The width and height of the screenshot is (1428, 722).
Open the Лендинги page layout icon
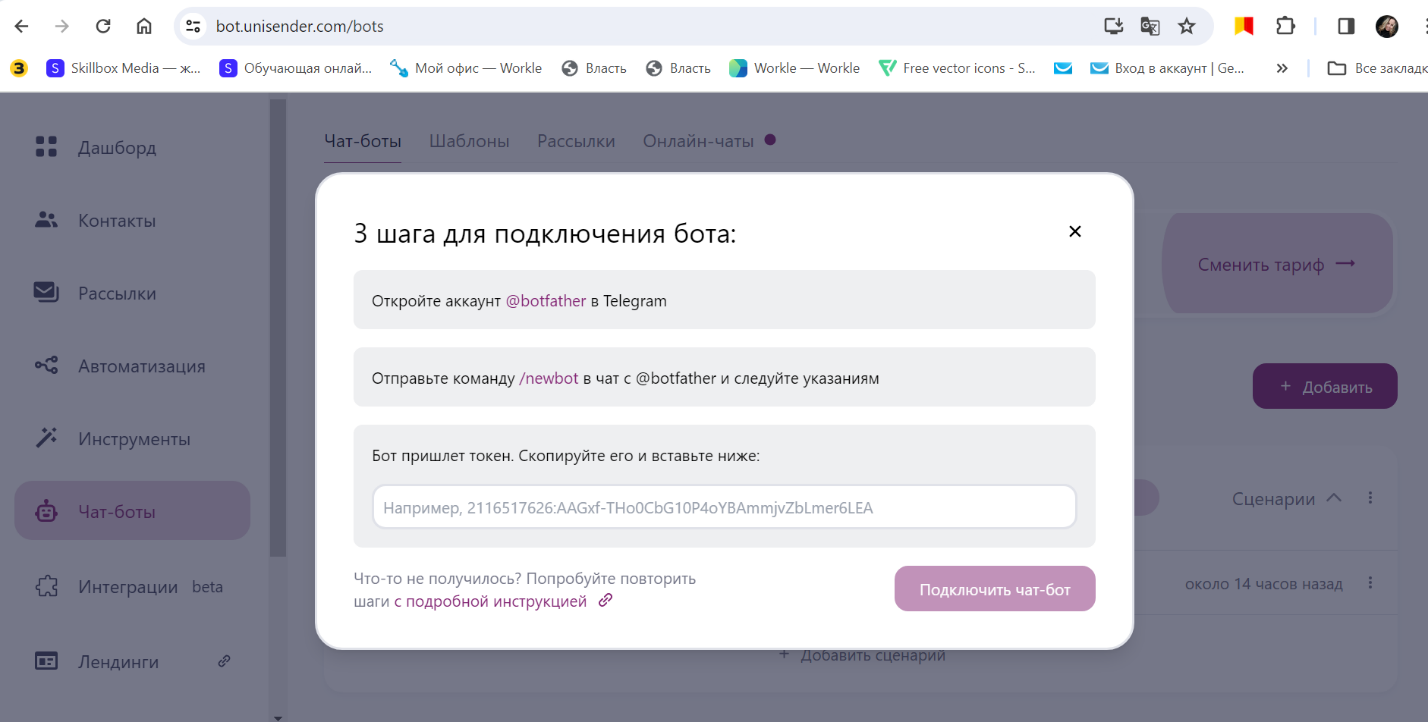click(x=46, y=661)
